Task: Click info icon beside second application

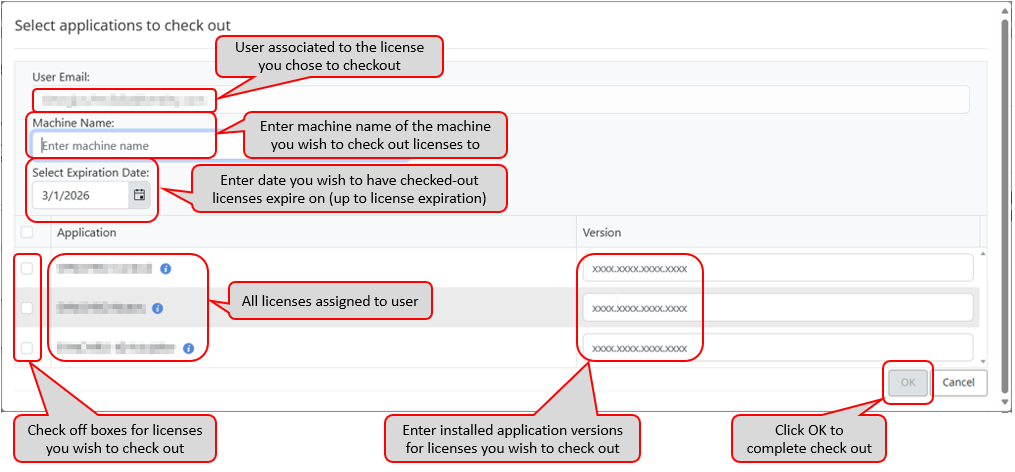Action: point(158,308)
